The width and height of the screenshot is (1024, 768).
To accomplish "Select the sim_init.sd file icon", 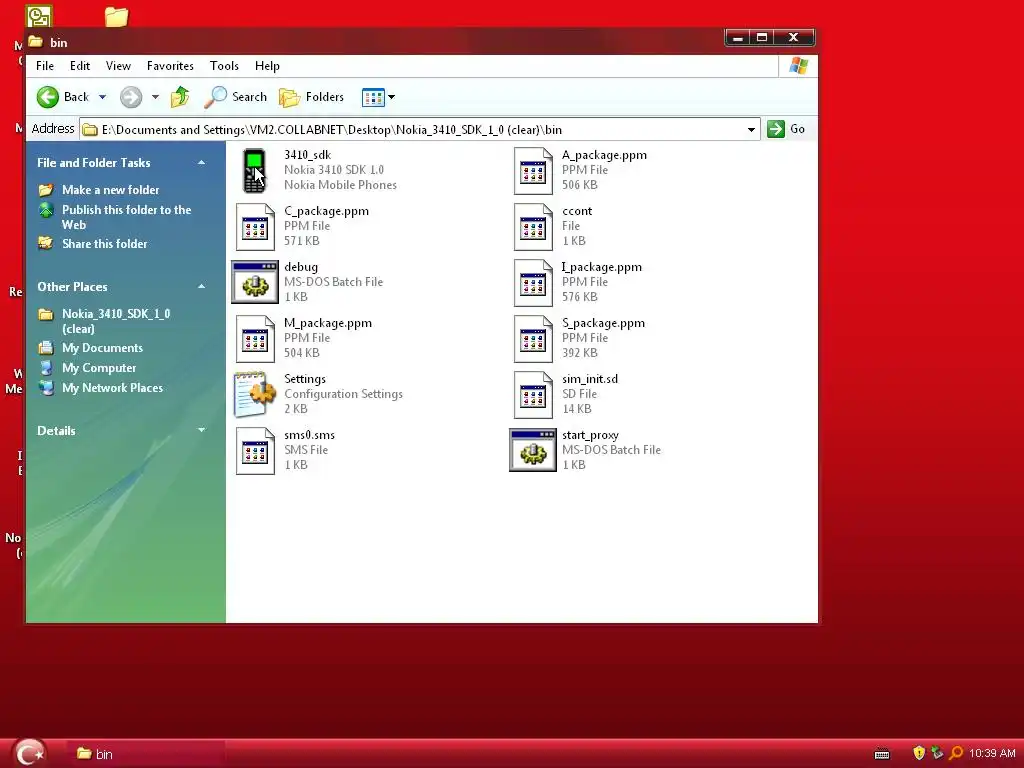I will (x=533, y=395).
